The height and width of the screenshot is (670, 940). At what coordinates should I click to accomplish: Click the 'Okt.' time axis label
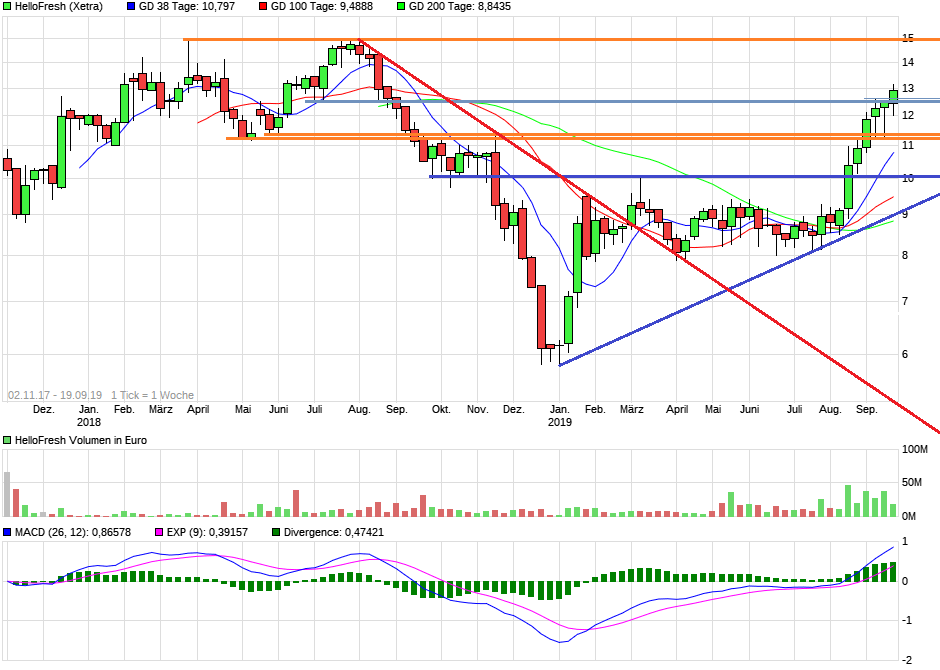tap(441, 410)
